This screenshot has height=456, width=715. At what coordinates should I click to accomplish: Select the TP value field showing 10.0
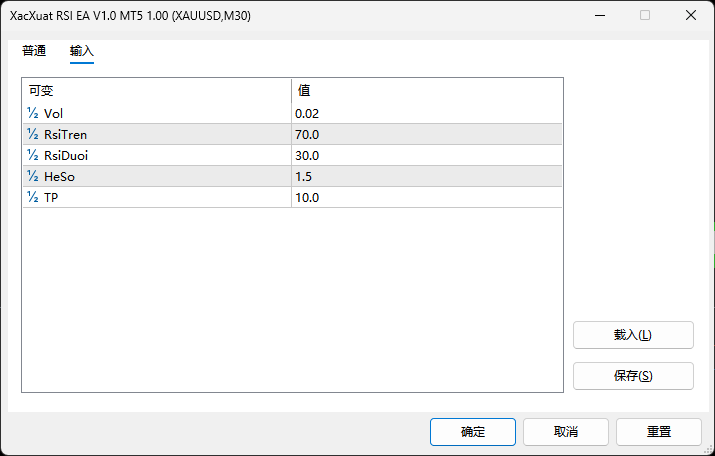coord(426,197)
